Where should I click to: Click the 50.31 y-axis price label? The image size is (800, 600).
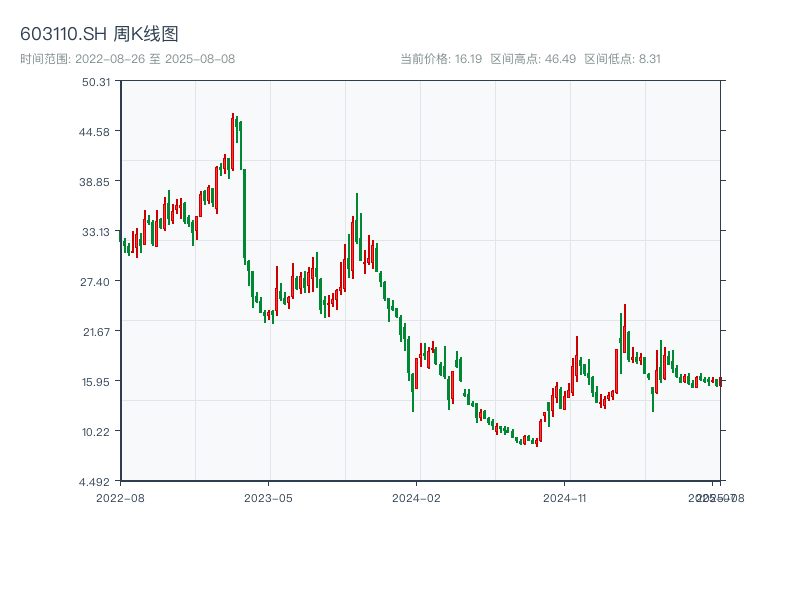coord(96,82)
